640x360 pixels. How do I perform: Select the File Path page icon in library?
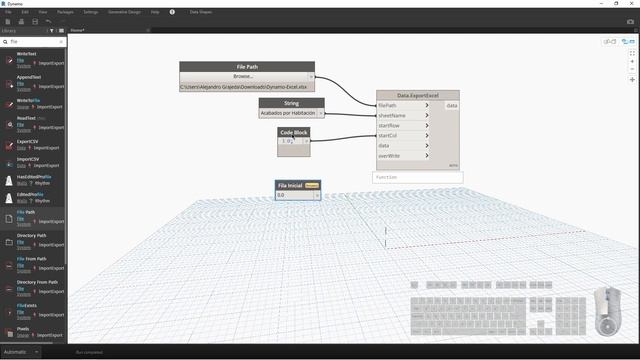coord(9,219)
